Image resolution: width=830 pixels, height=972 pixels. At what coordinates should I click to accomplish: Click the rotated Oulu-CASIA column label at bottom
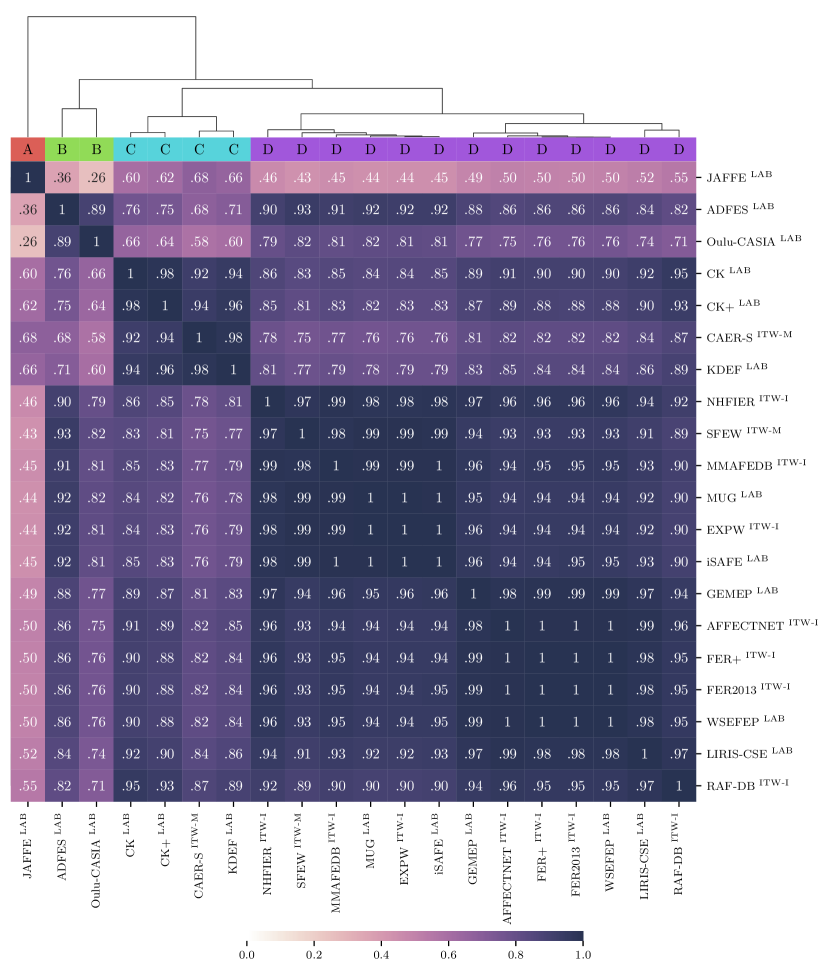(x=94, y=861)
